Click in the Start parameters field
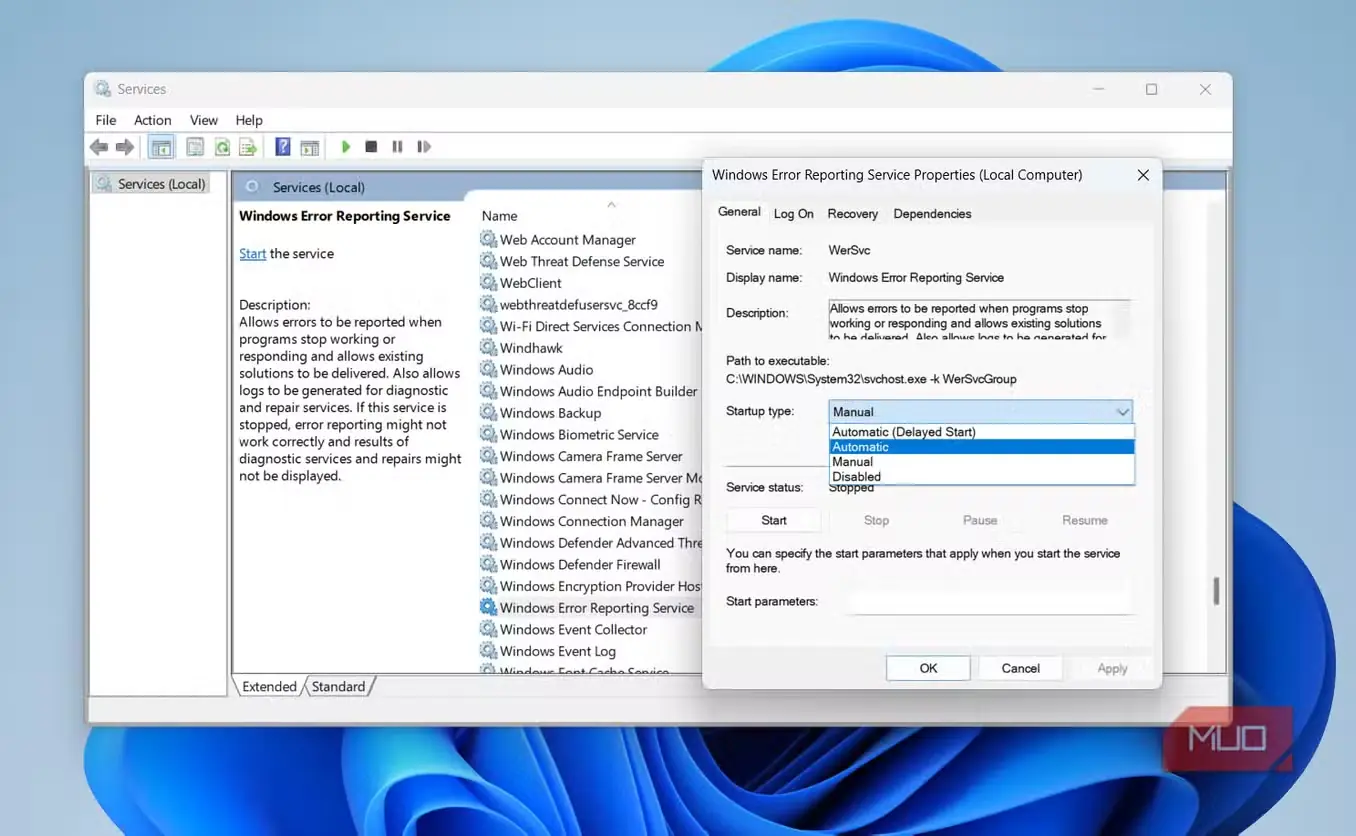Screen dimensions: 1356x836 (992, 601)
